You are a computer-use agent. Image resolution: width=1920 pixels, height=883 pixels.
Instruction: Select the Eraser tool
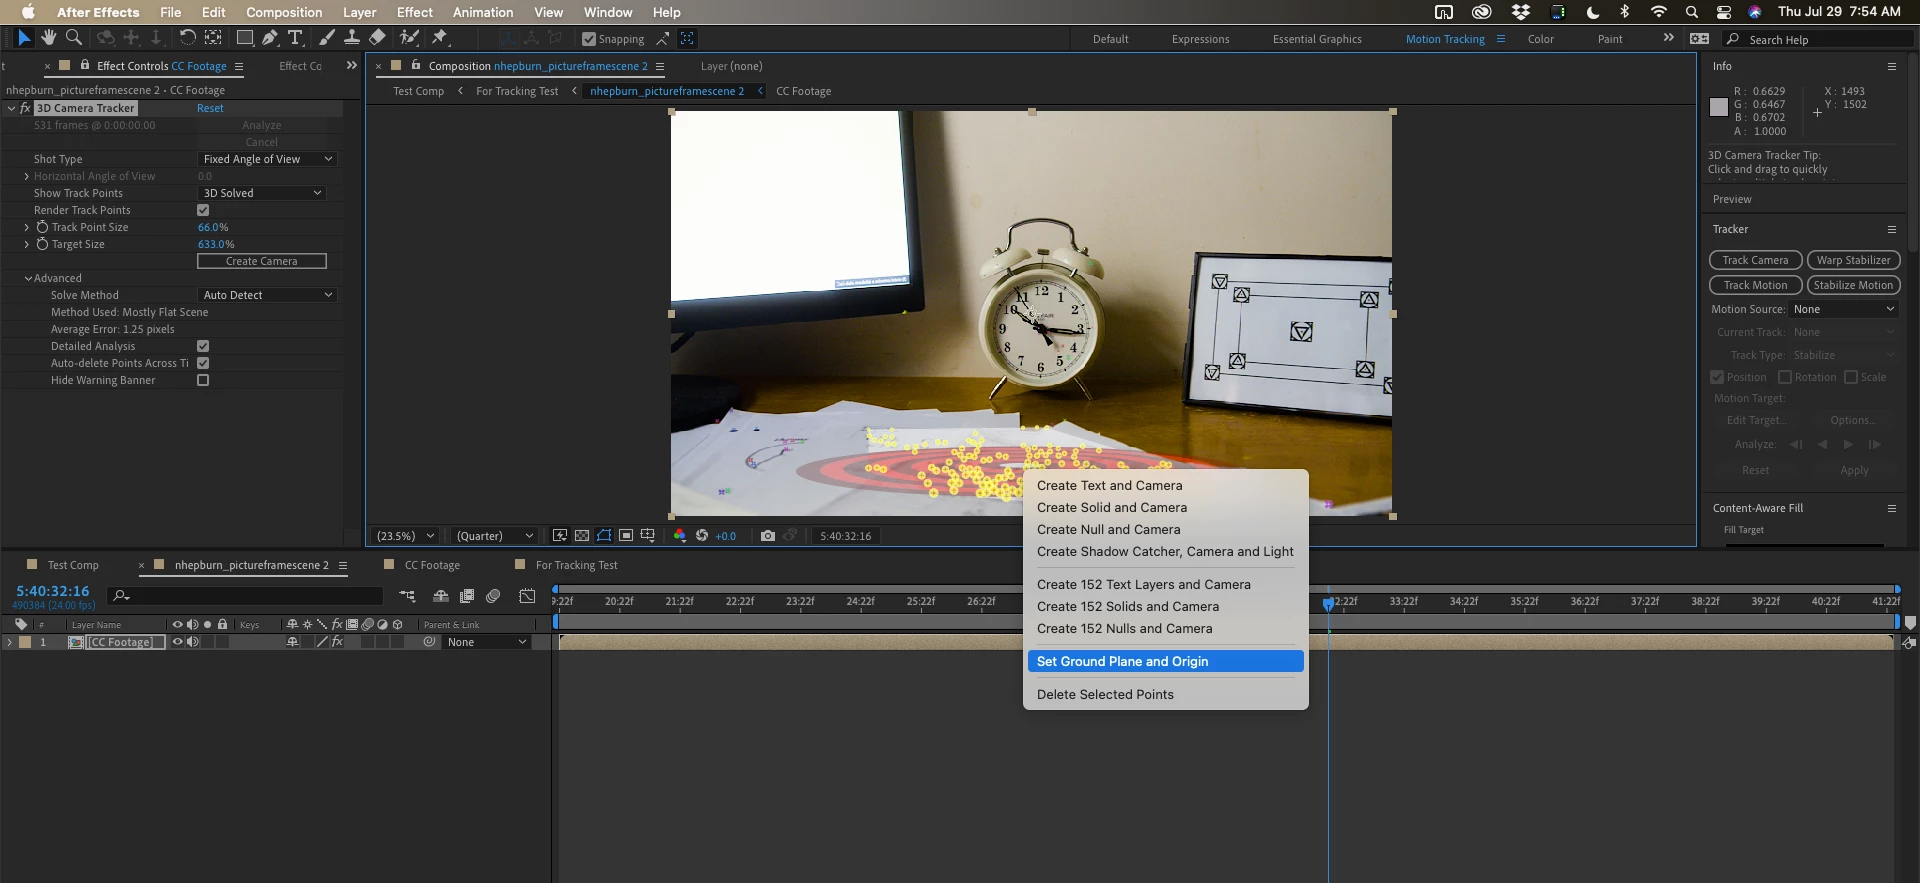(377, 38)
